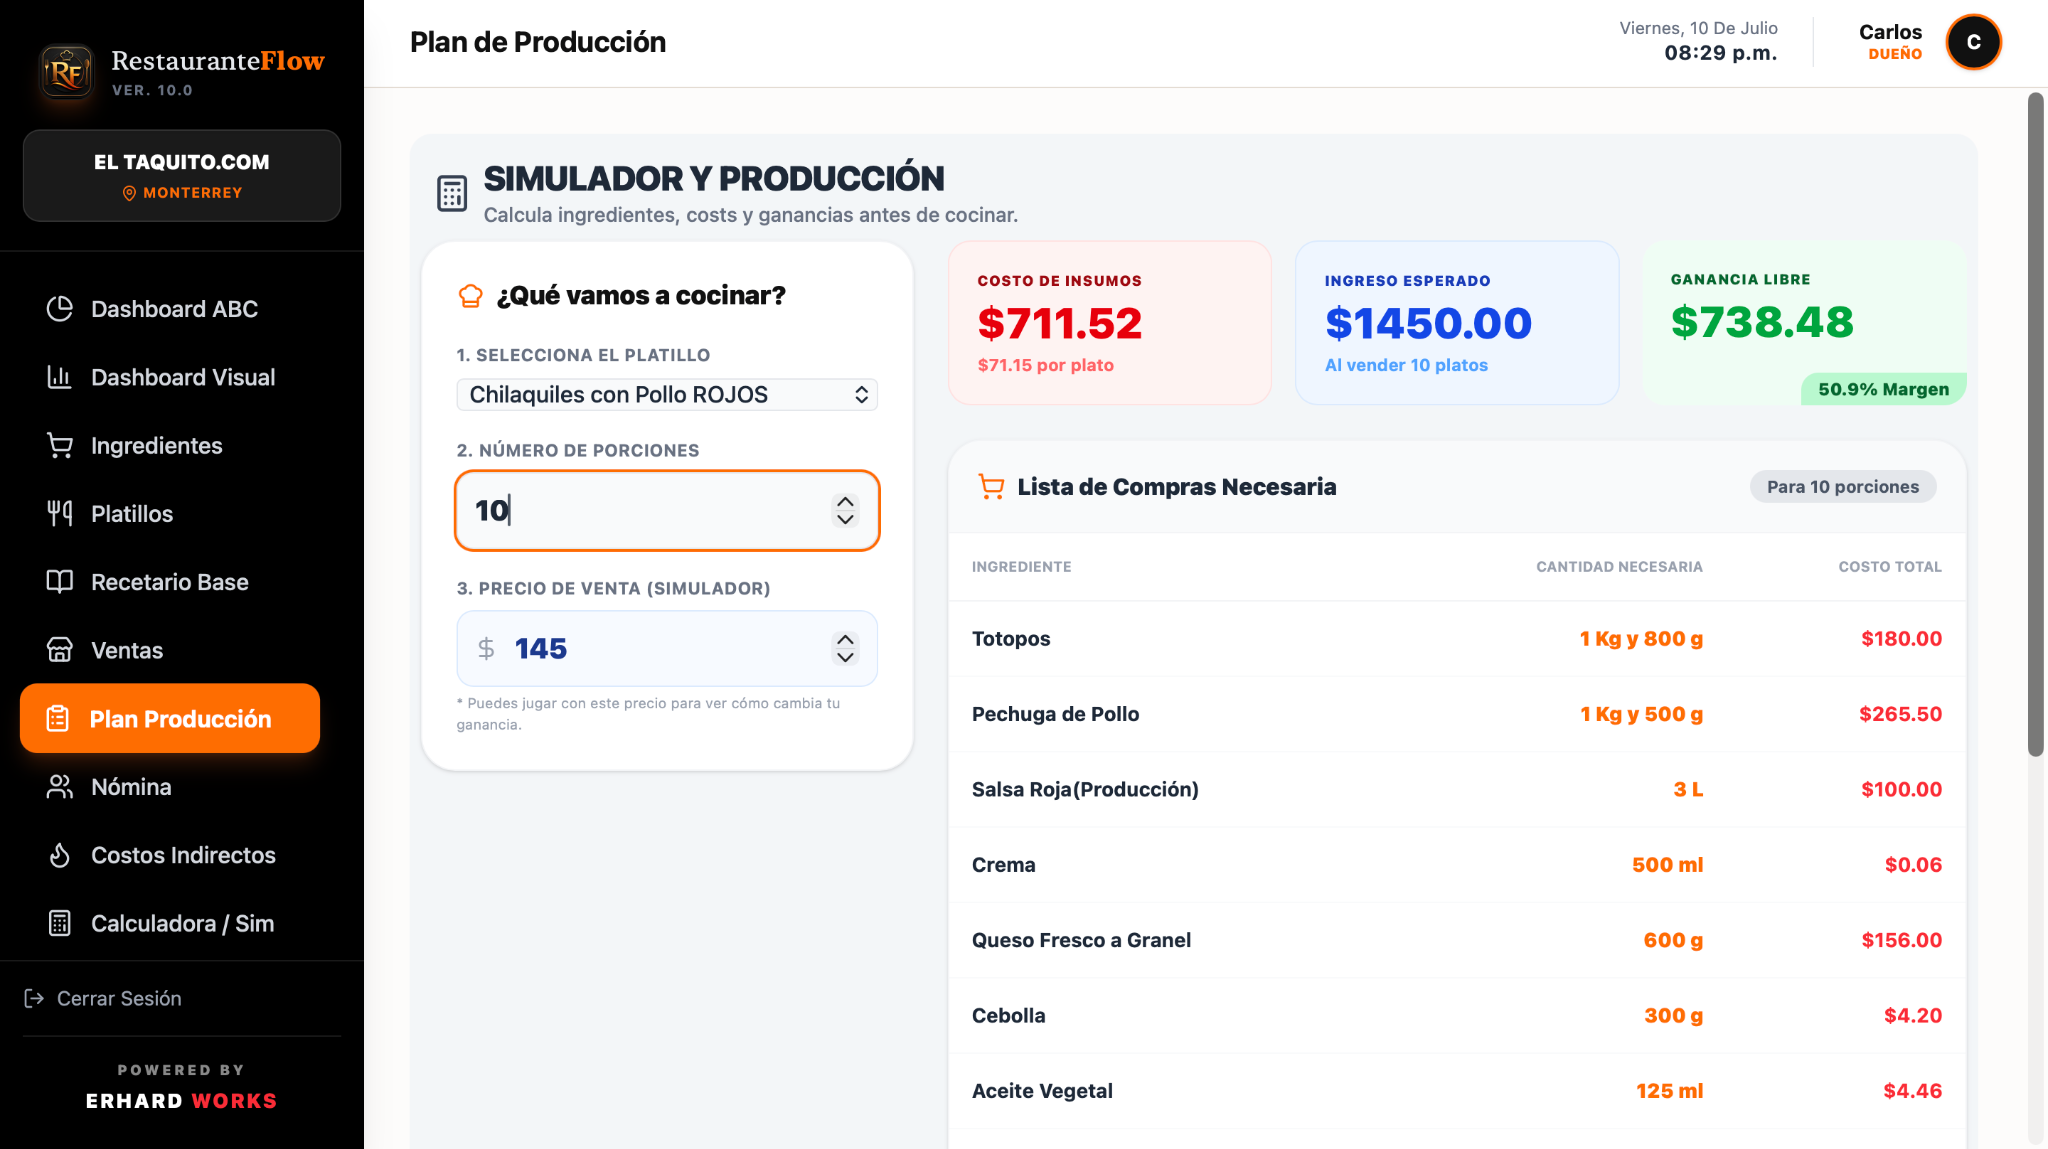2048x1149 pixels.
Task: Click the chef hat icon
Action: pyautogui.click(x=470, y=296)
